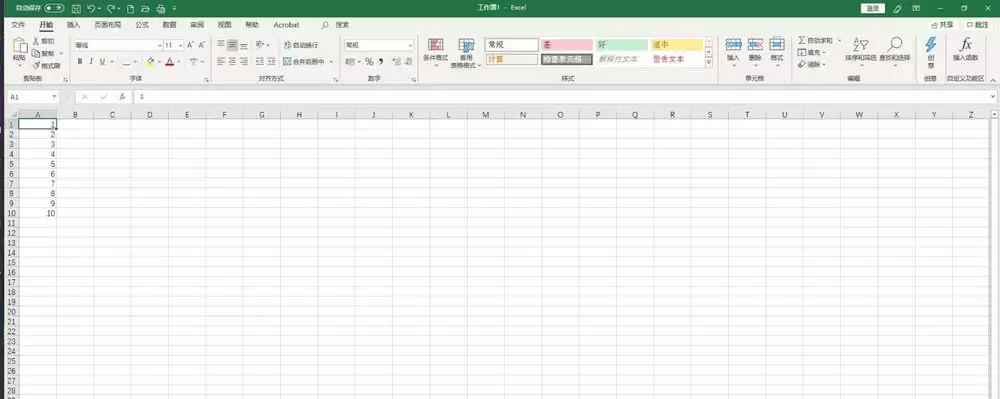This screenshot has width=1000, height=399.
Task: Click the Sign in (登录) button
Action: (x=873, y=8)
